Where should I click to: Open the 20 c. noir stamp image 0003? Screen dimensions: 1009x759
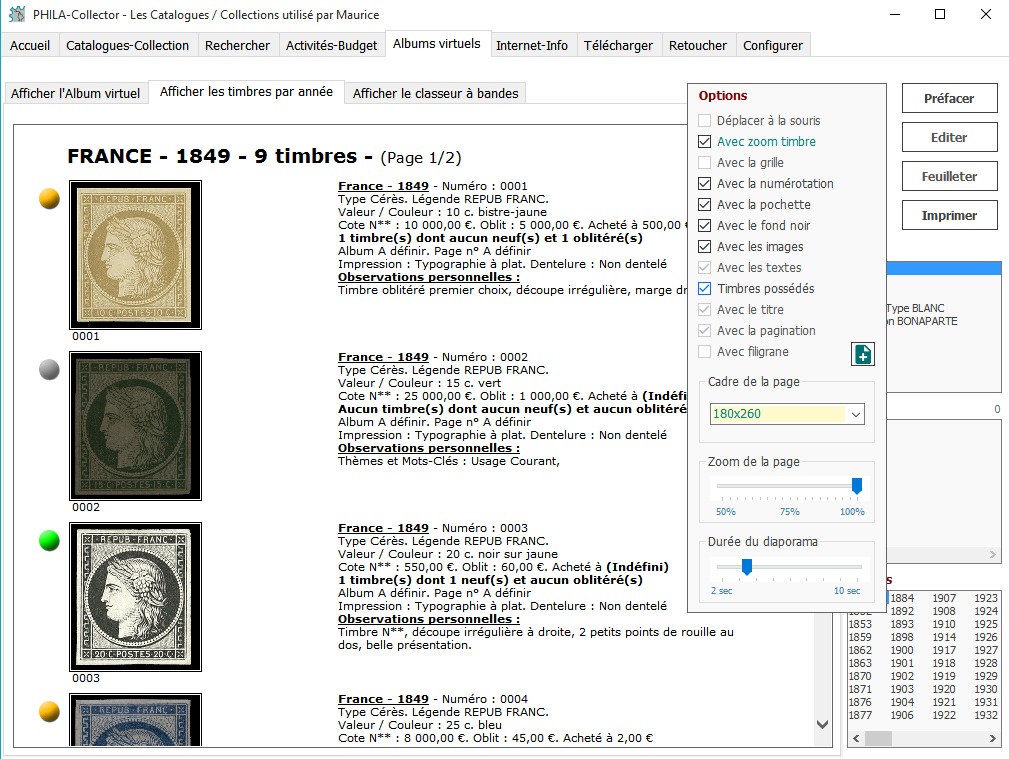135,597
